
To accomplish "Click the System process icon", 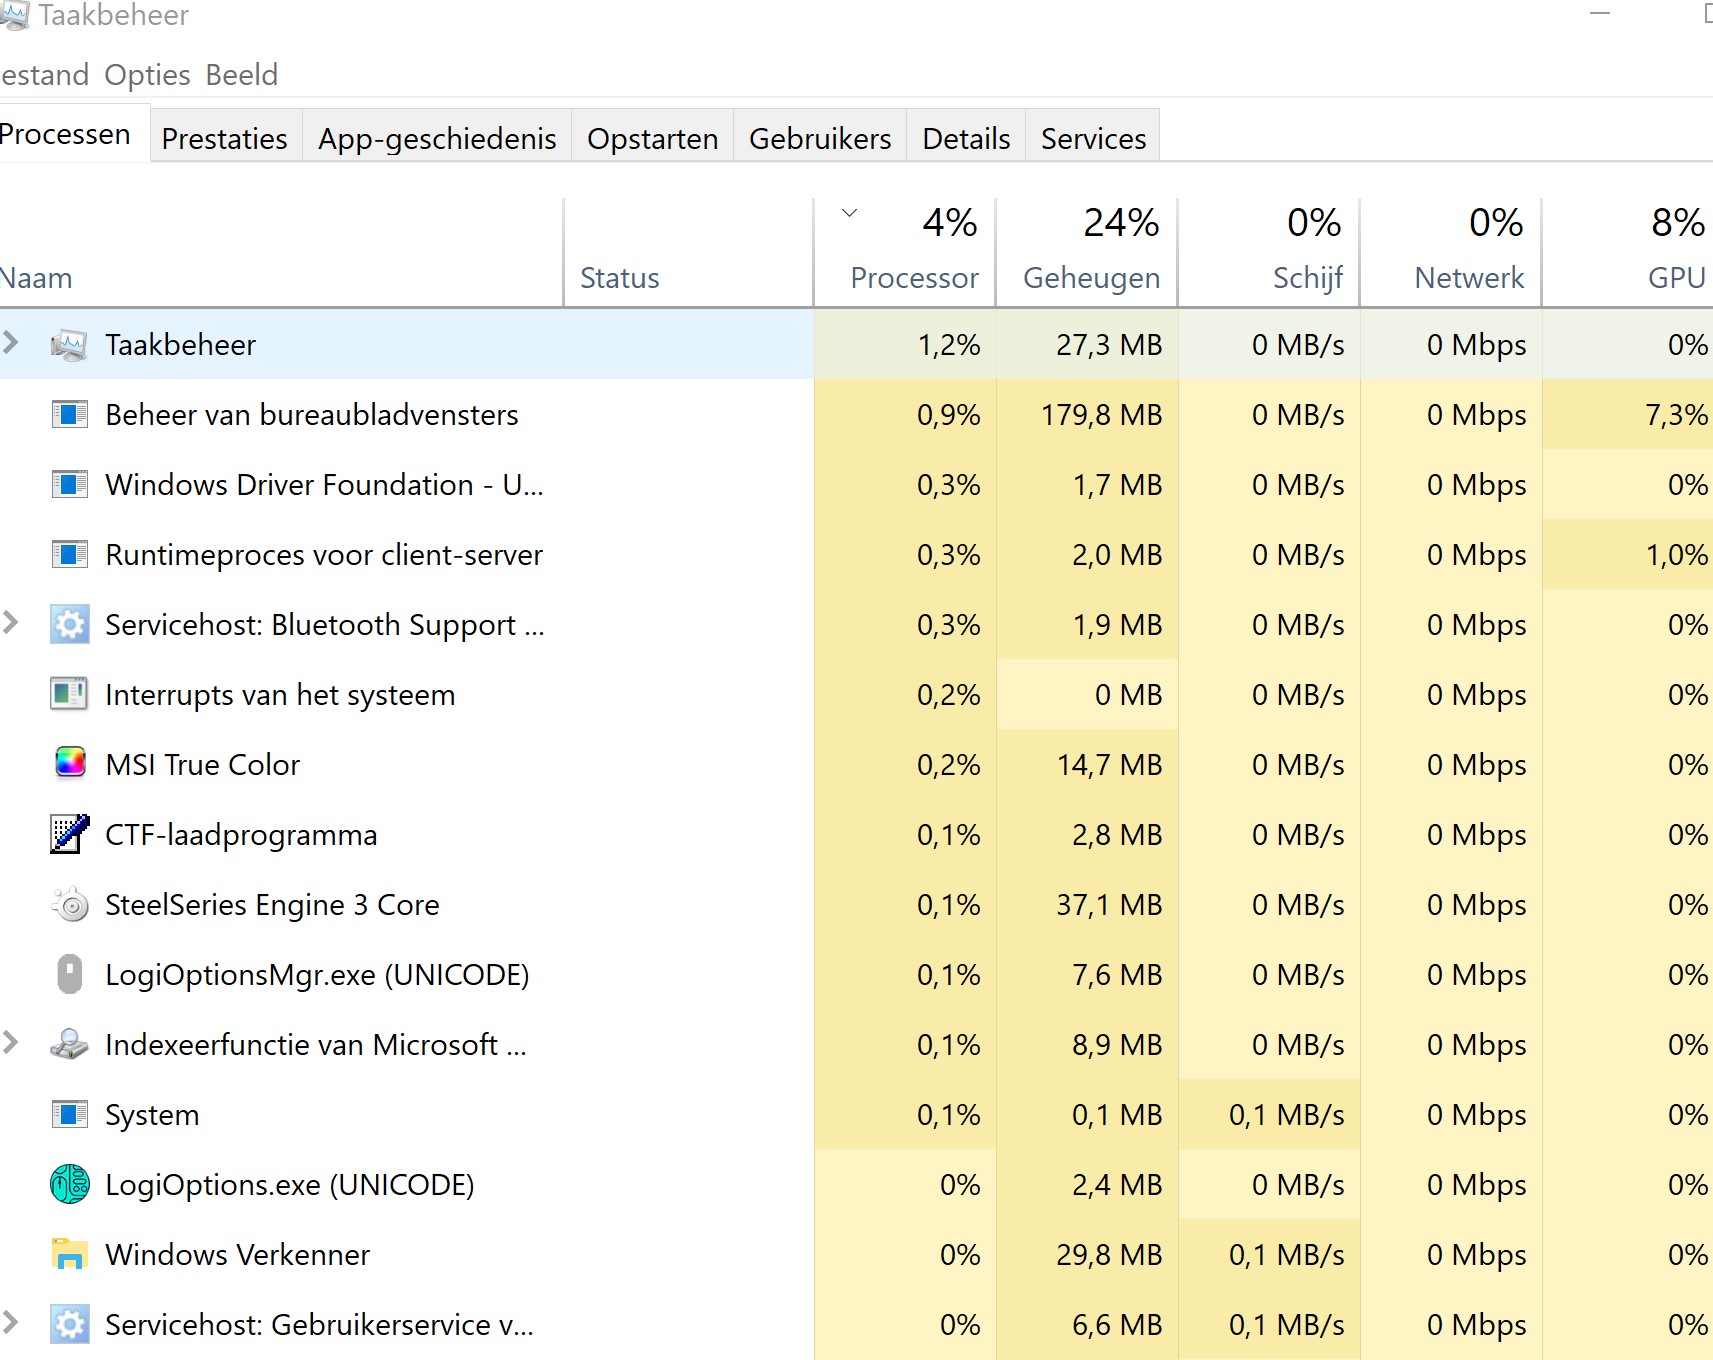I will [x=69, y=1114].
